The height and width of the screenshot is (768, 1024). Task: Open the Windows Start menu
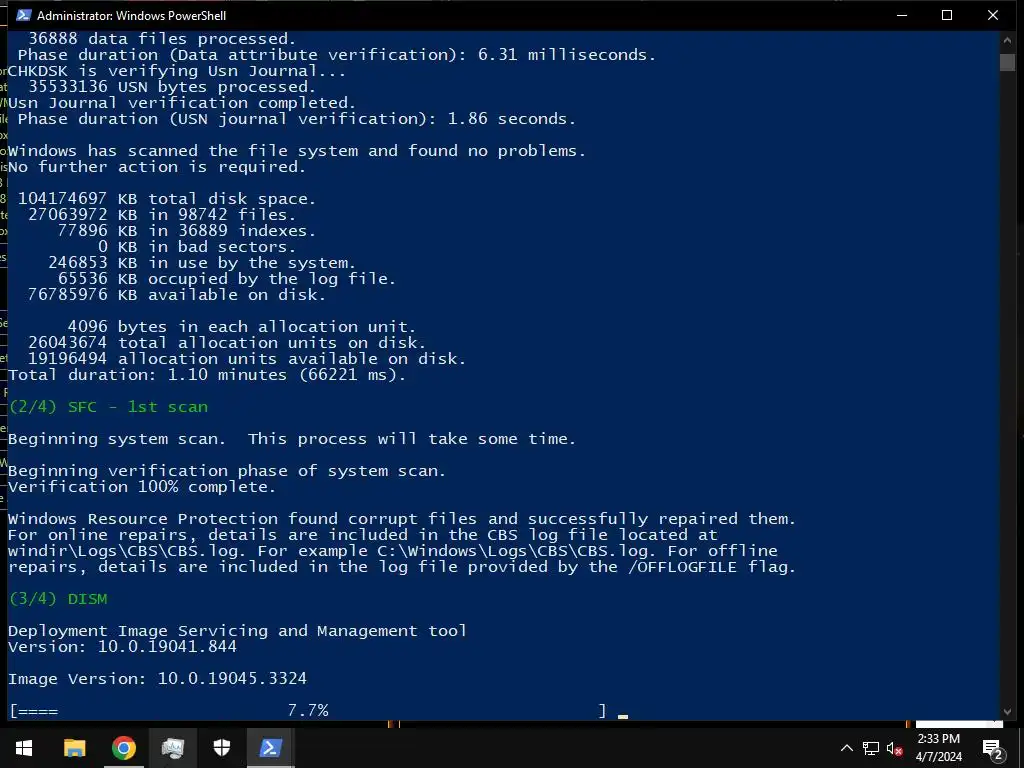click(x=24, y=748)
